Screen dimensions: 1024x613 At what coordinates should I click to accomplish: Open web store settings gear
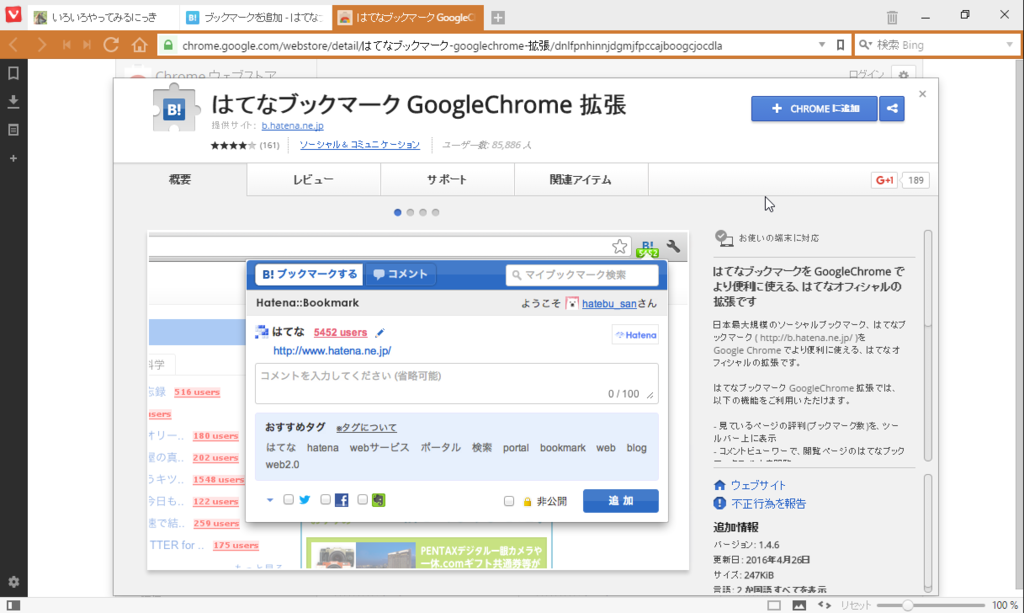(x=903, y=75)
